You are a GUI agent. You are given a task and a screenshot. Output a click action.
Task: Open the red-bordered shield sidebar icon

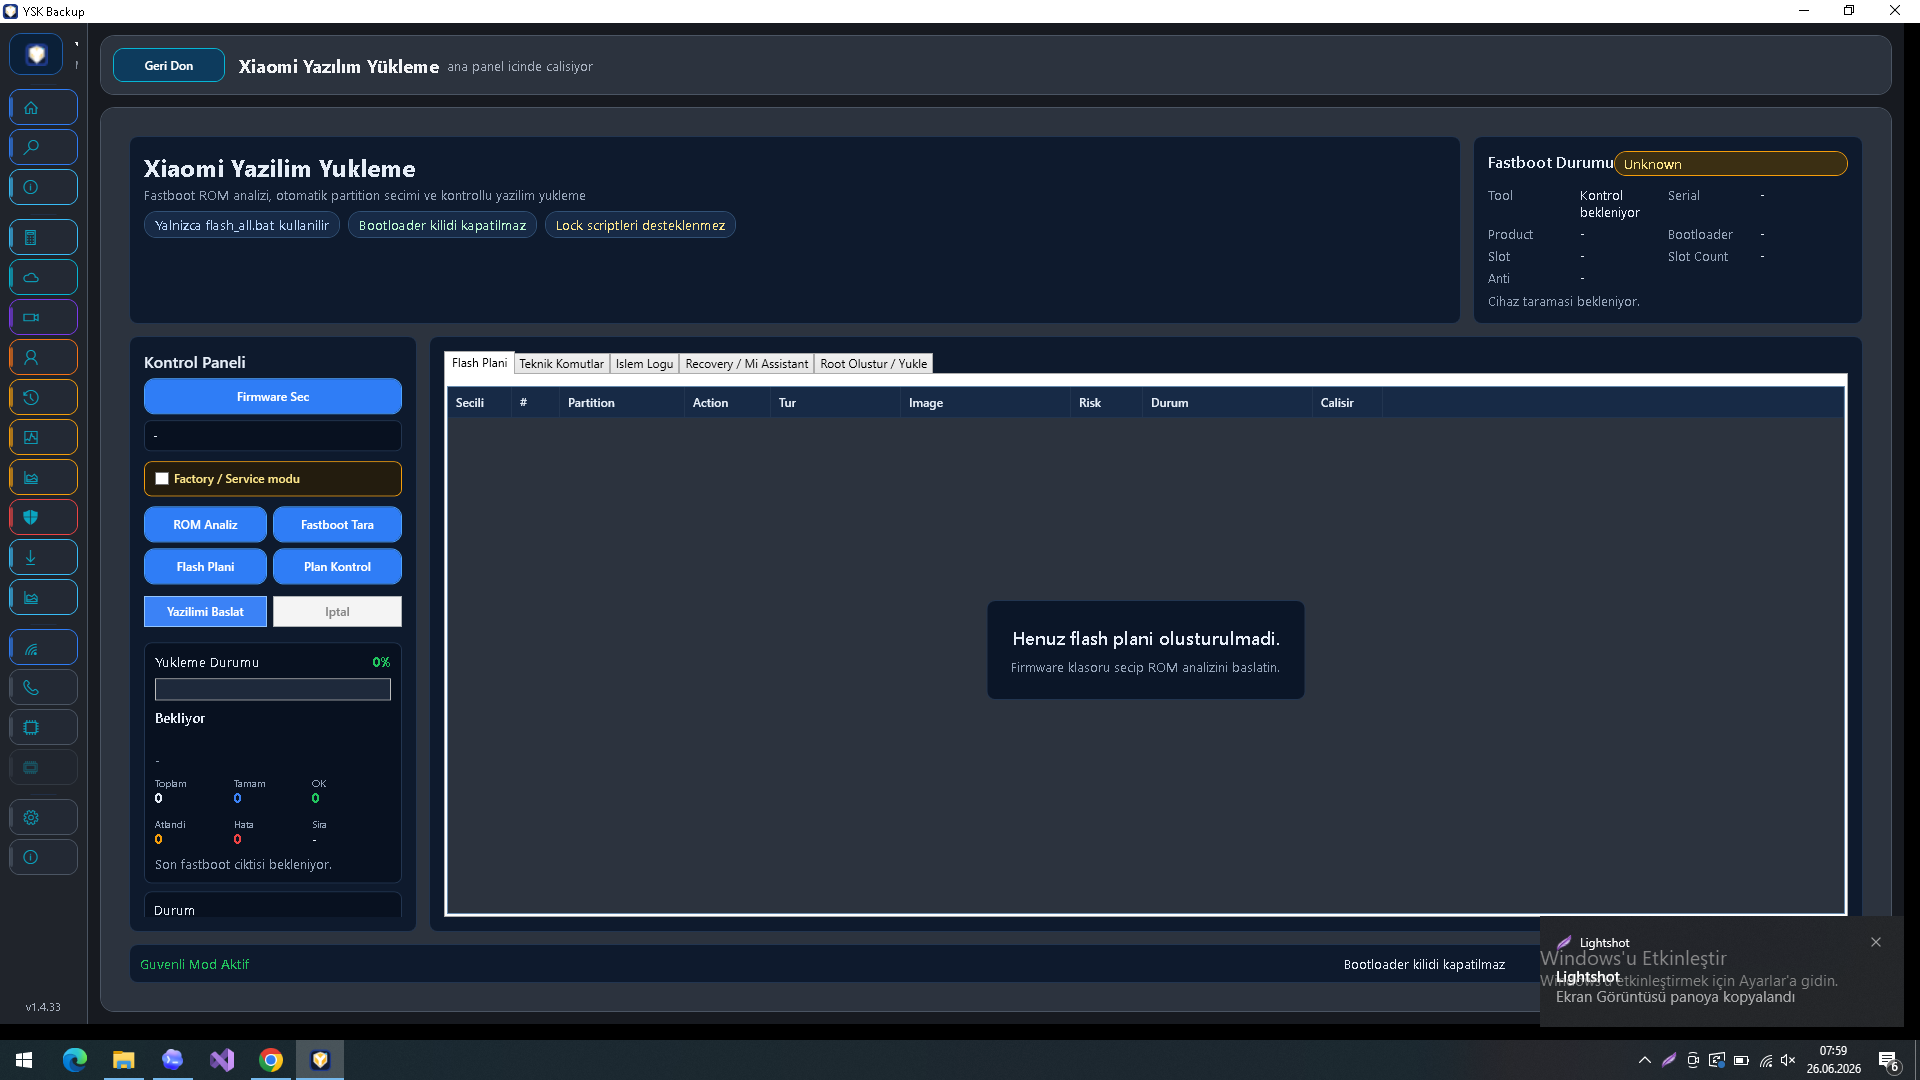[44, 517]
